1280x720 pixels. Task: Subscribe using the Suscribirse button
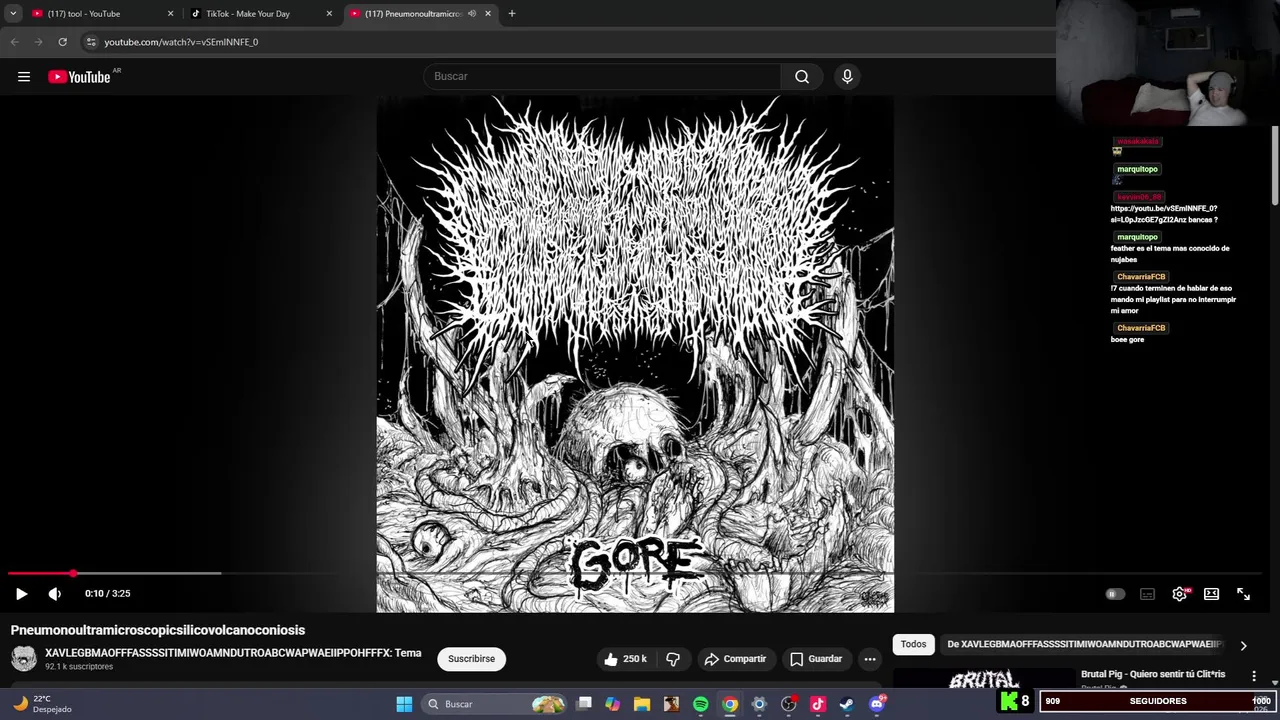pos(471,659)
